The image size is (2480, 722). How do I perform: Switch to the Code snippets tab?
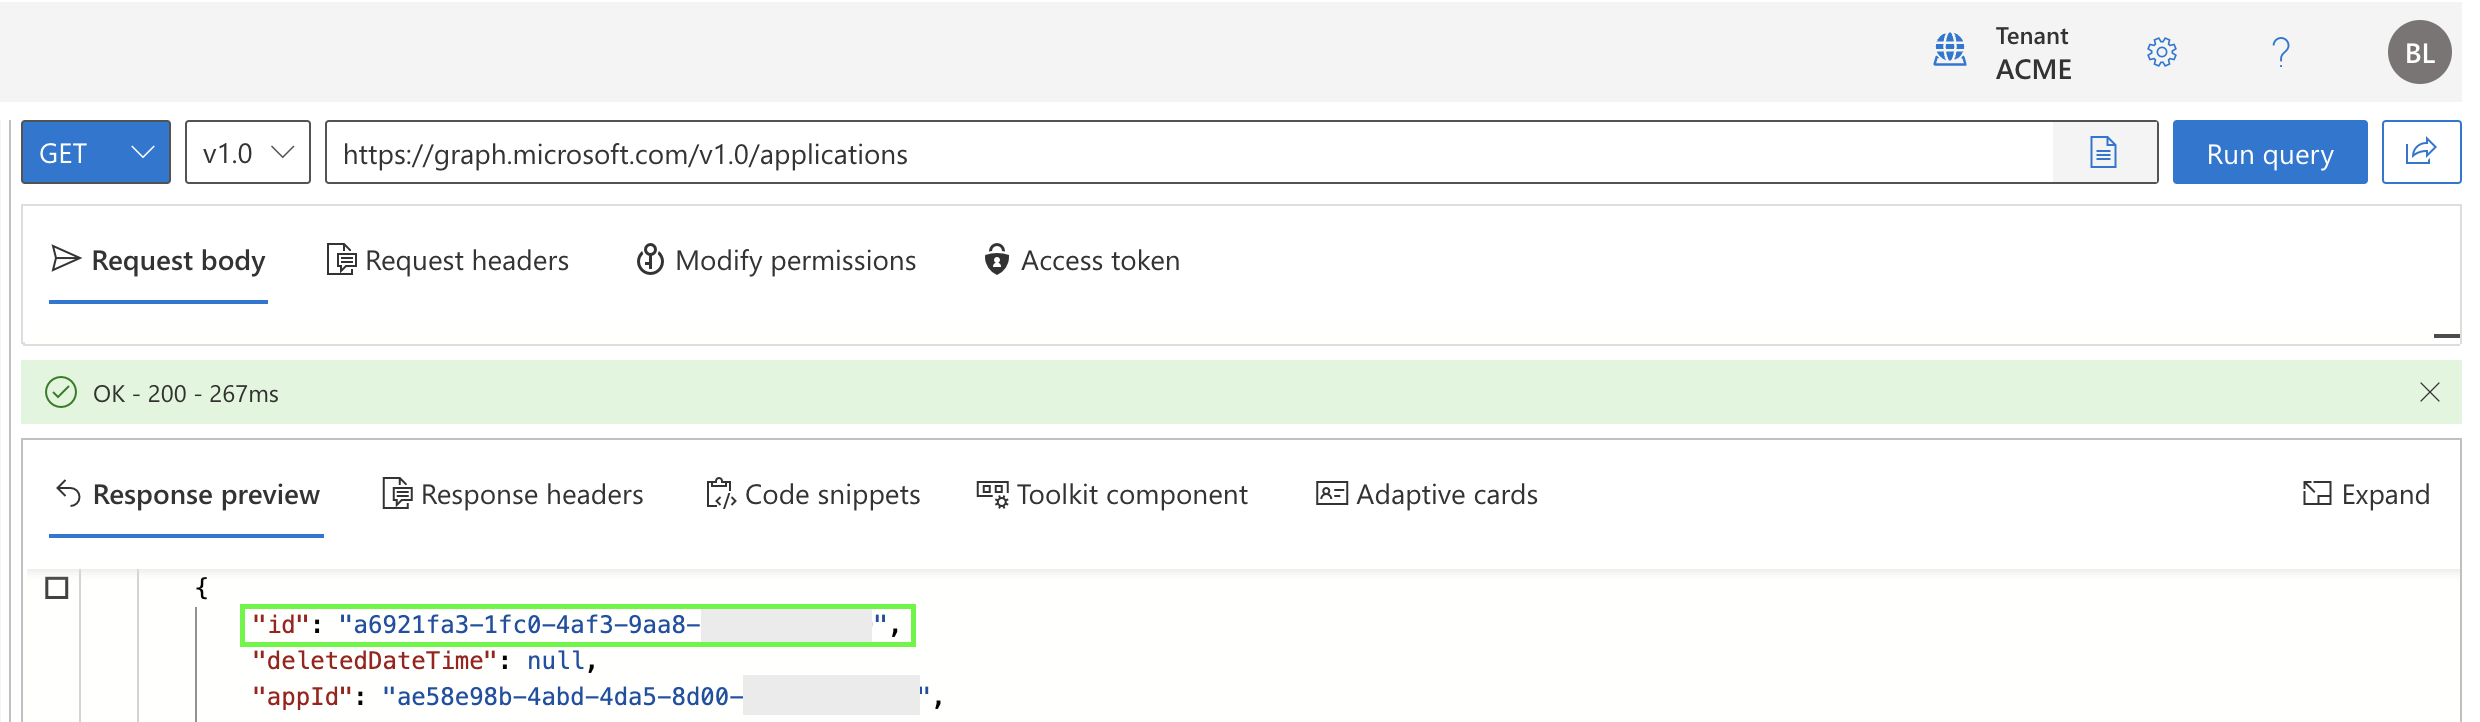813,495
